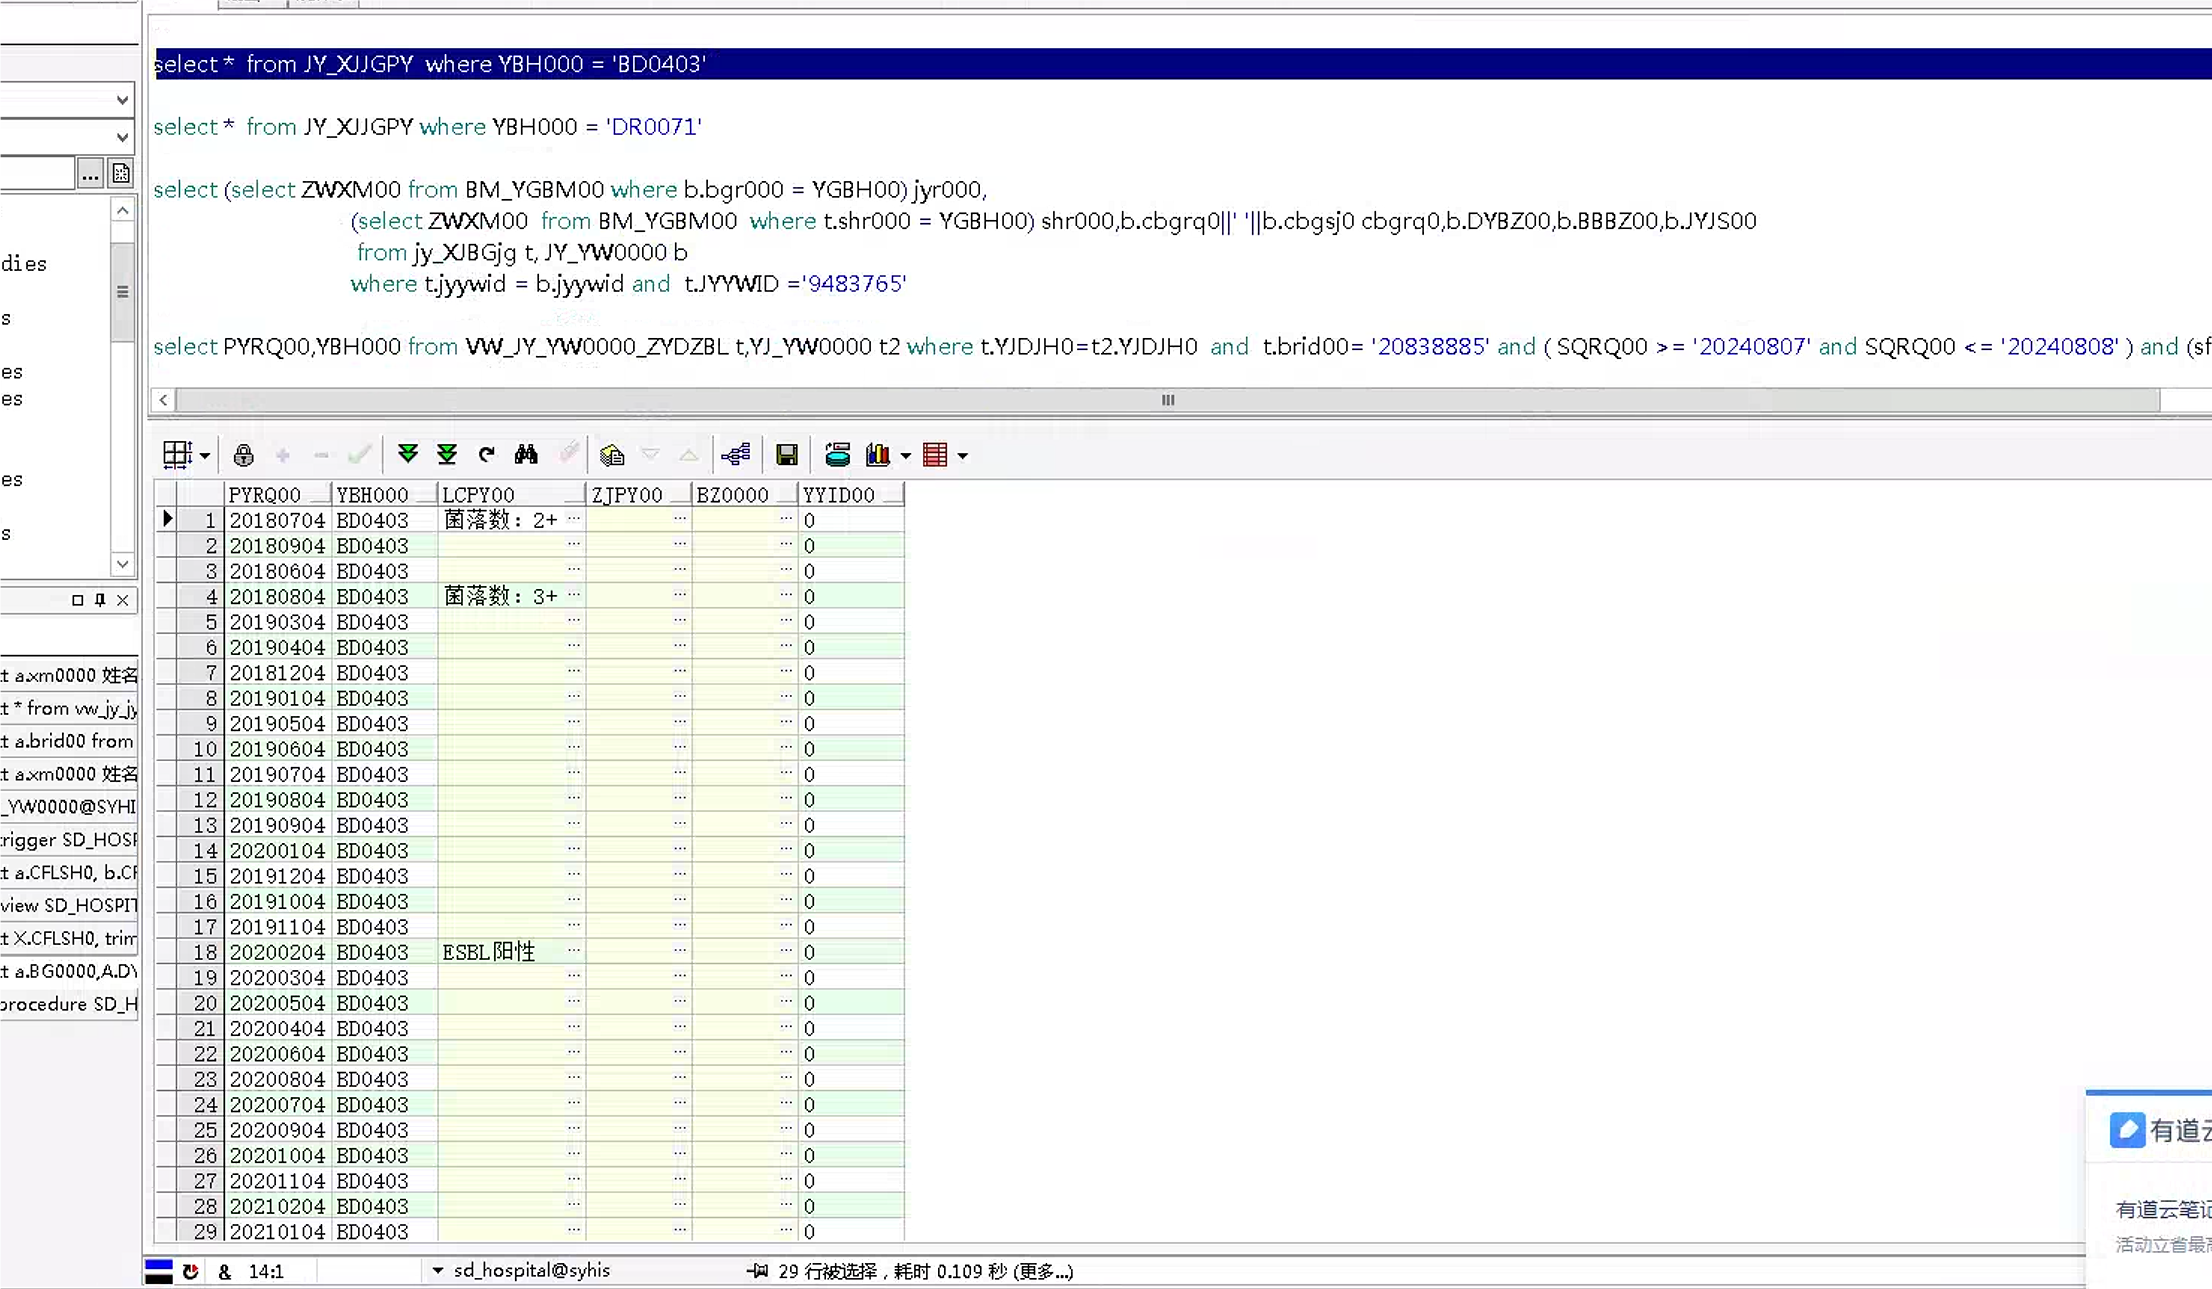Open sd_hospital@syhis connection dropdown

[x=437, y=1271]
